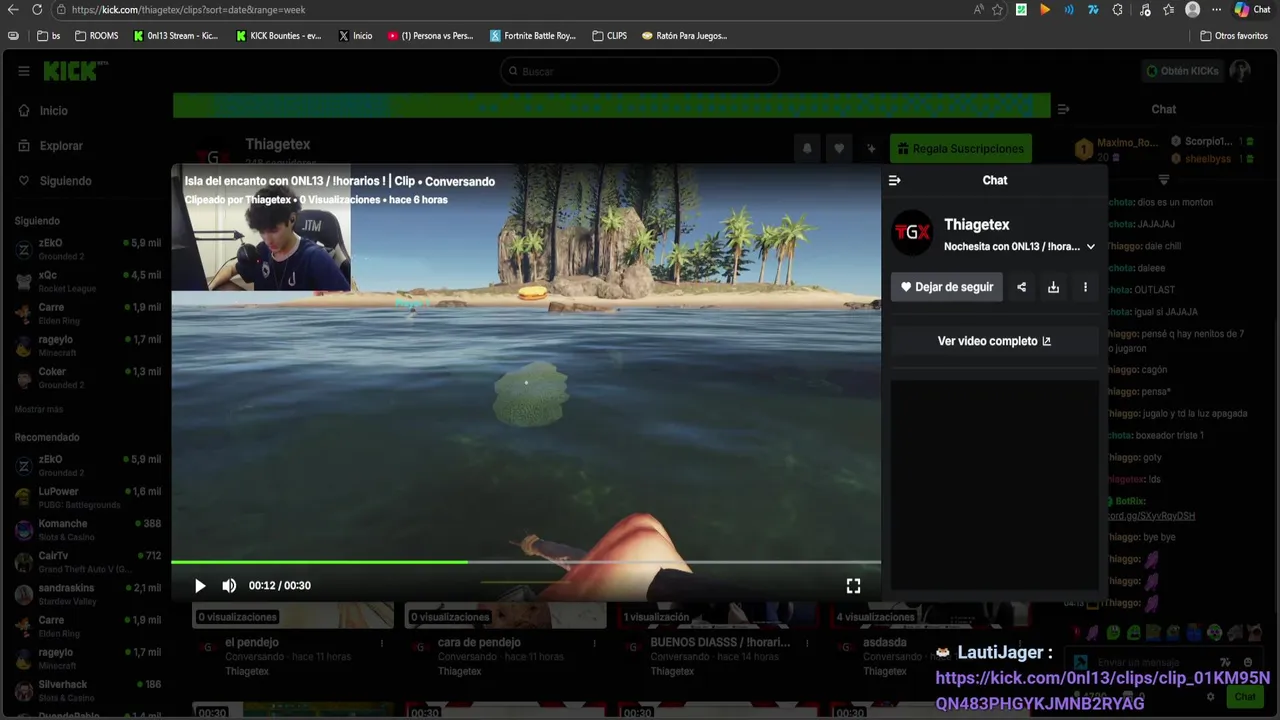Viewport: 1280px width, 720px height.
Task: Open Coker channel in following list
Action: [x=87, y=377]
